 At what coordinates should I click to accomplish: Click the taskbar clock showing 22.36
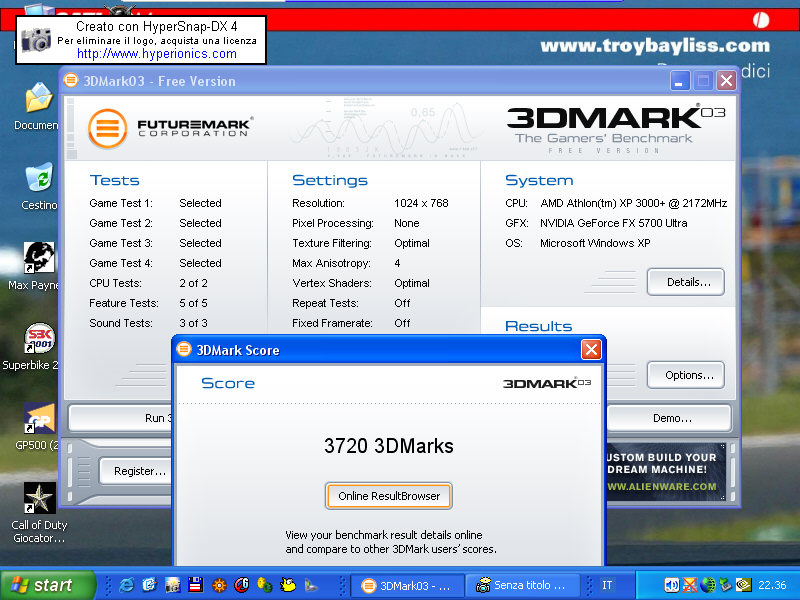[772, 585]
